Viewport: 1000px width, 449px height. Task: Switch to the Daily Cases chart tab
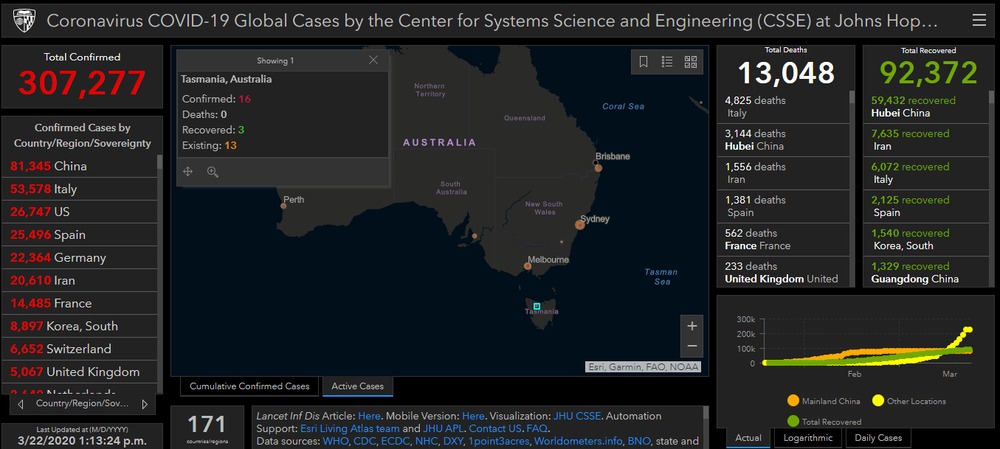tap(876, 438)
